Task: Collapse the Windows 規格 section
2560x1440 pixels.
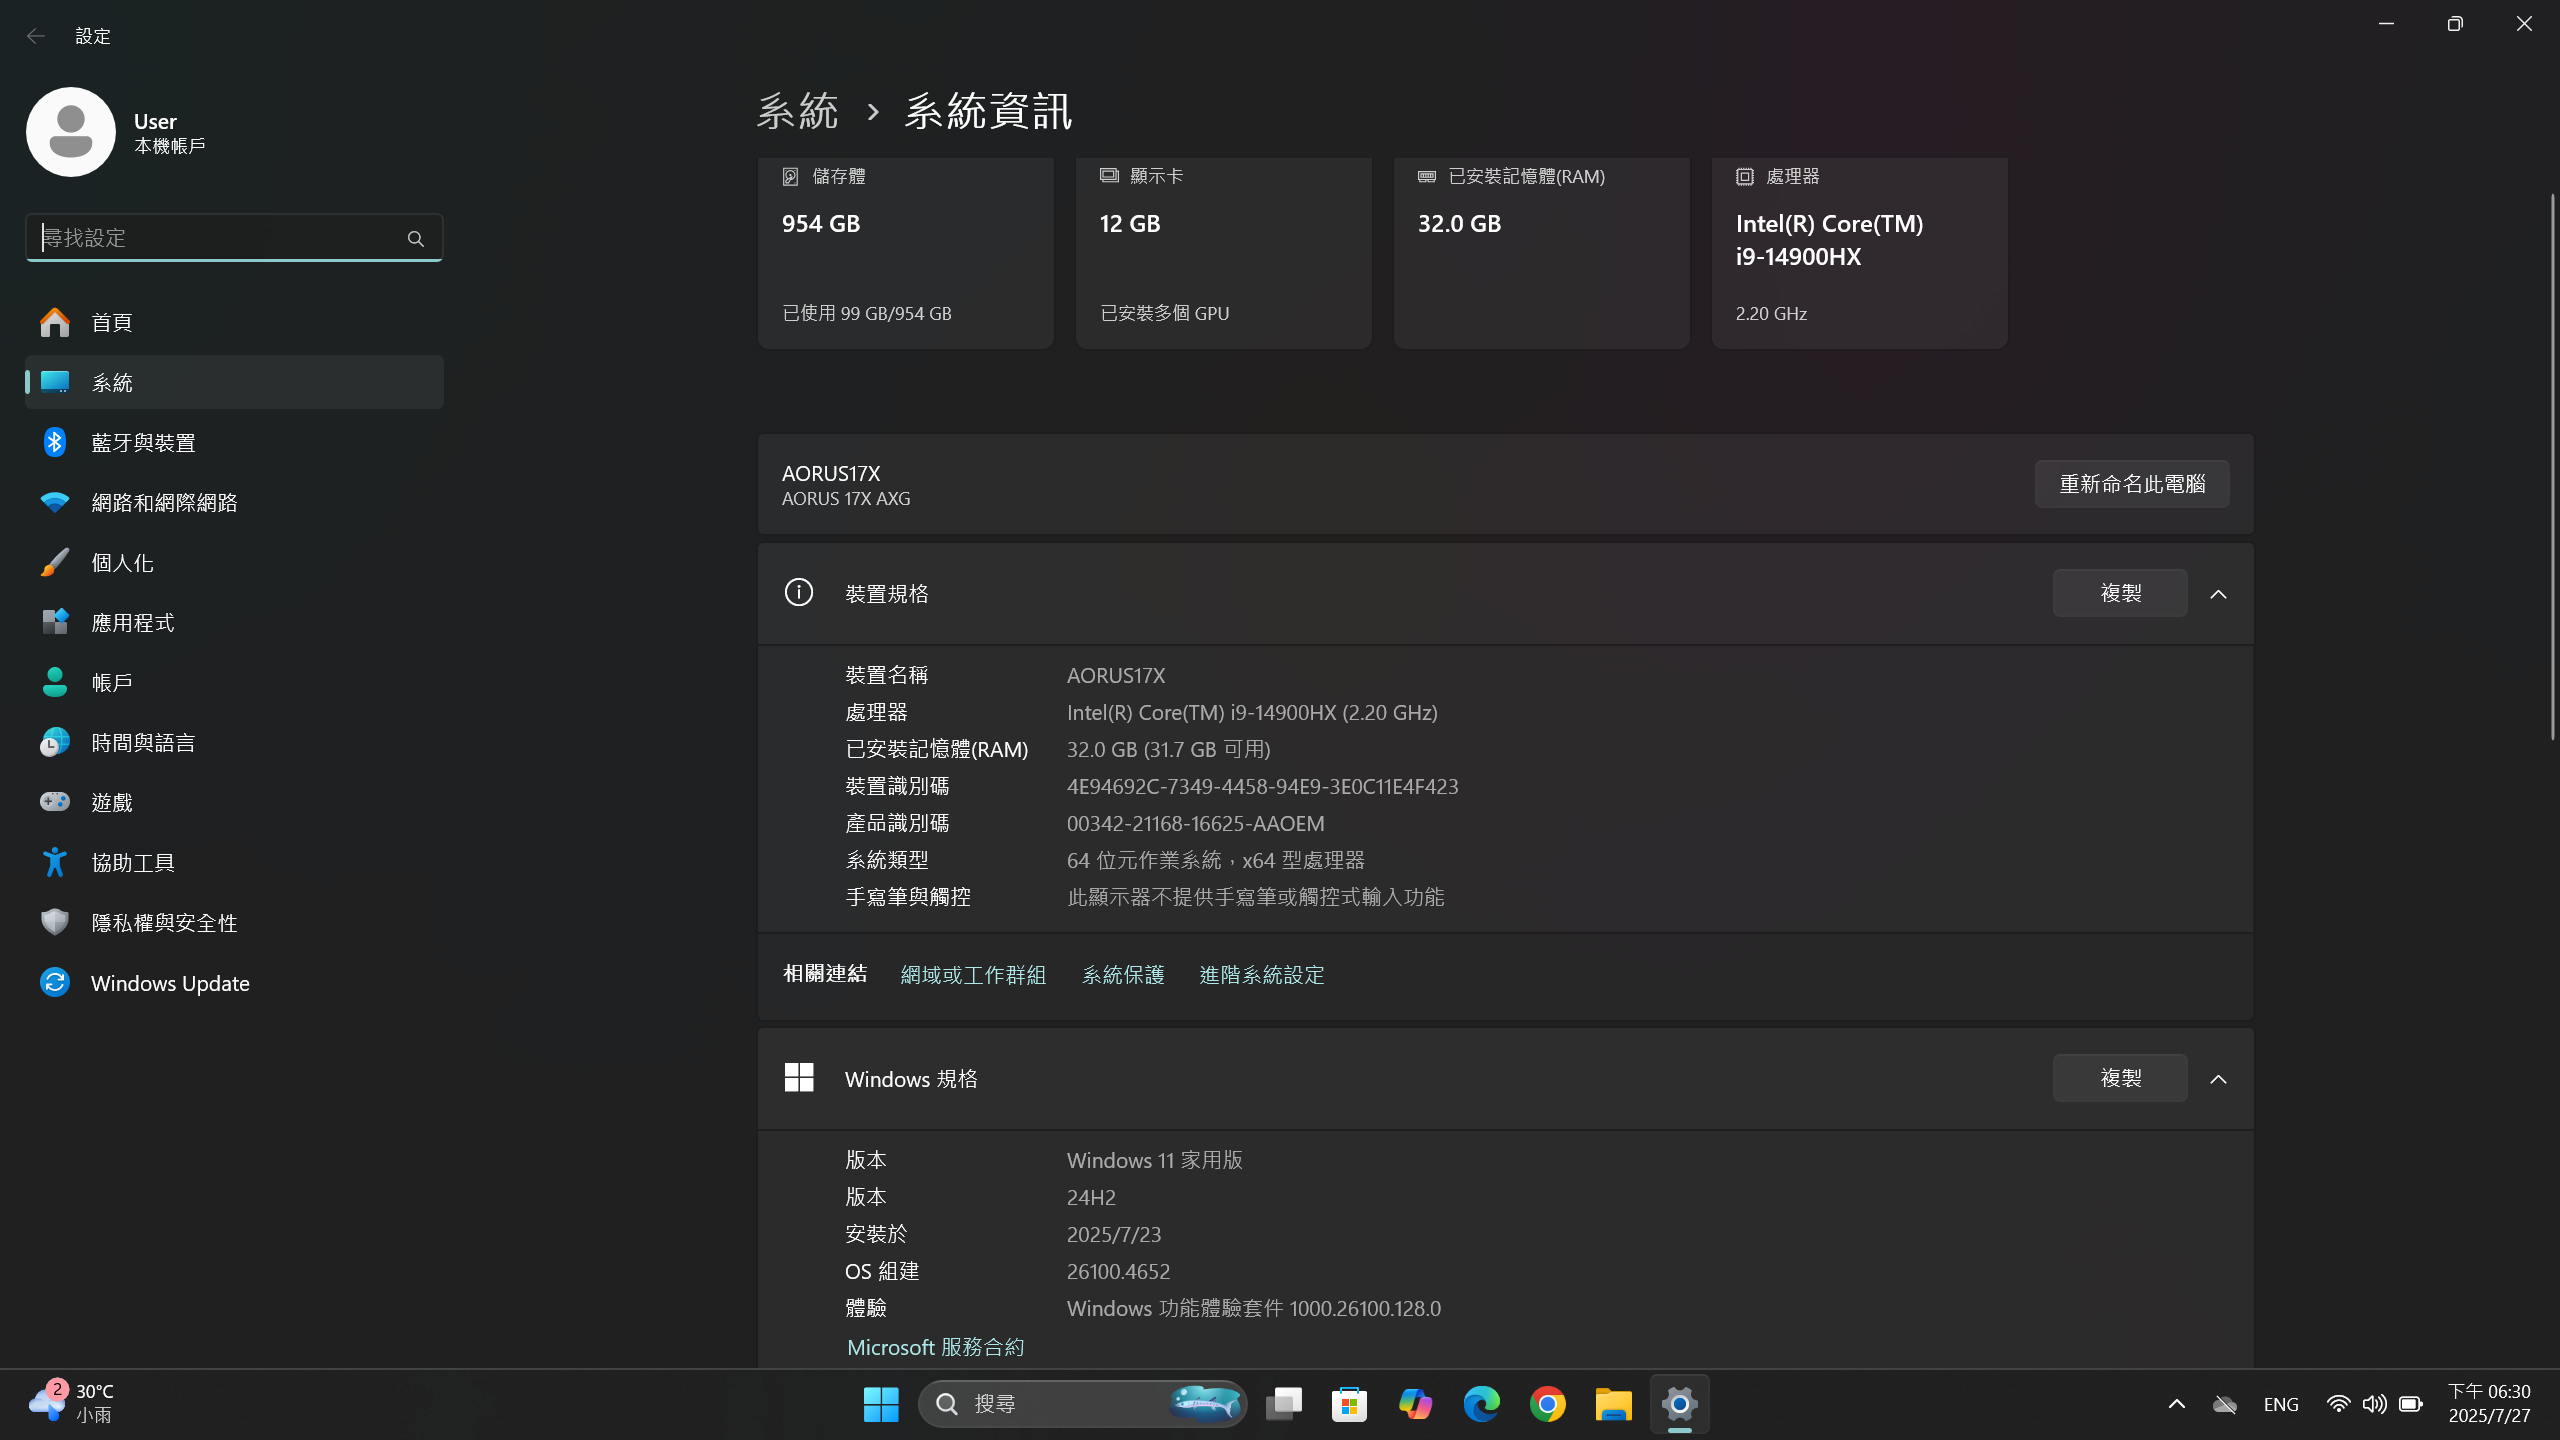Action: [2218, 1079]
